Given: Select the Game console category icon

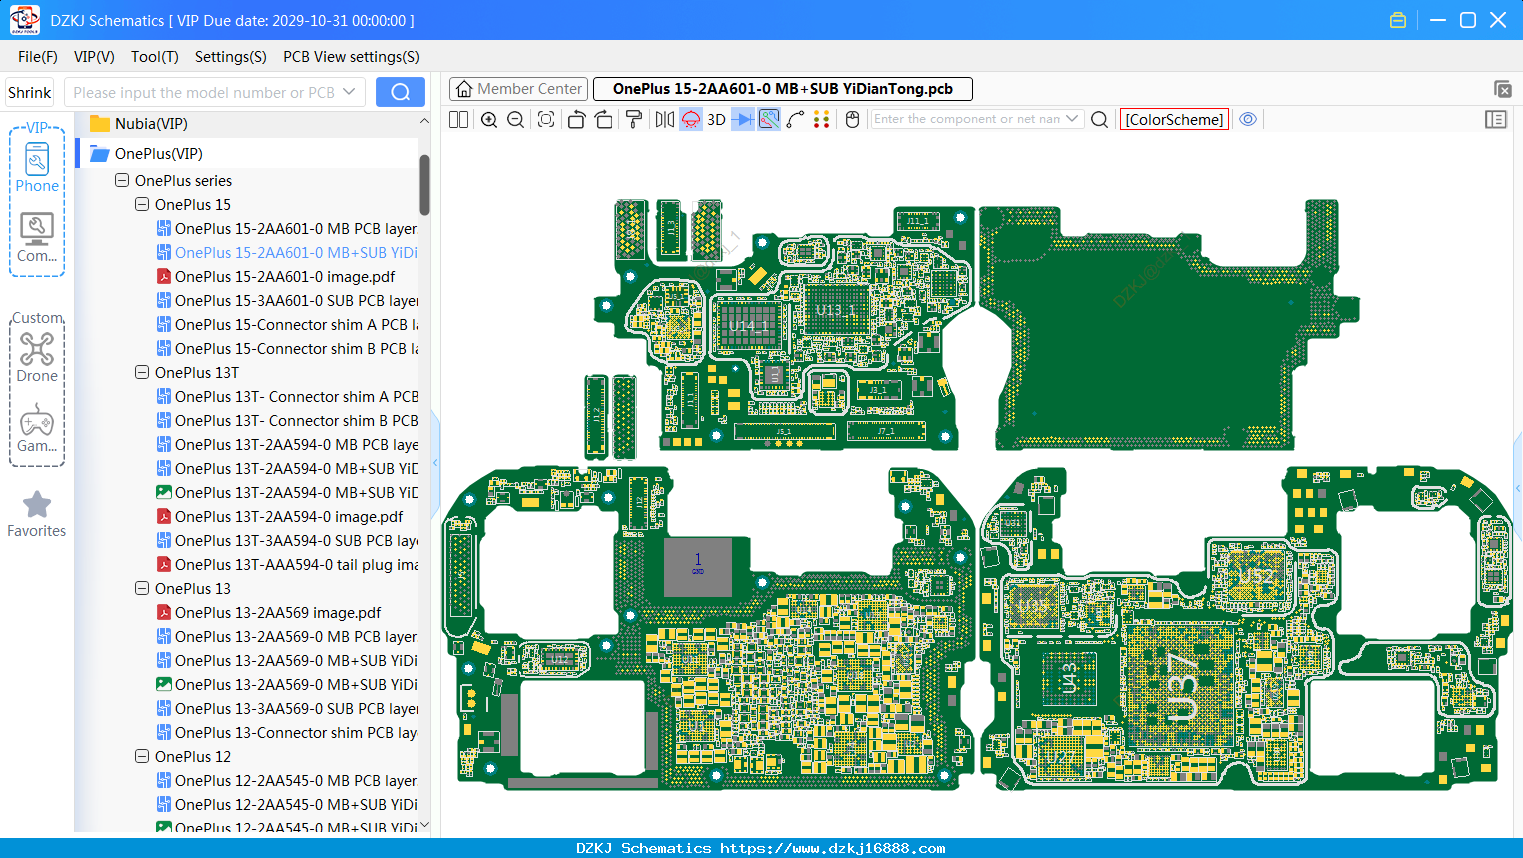Looking at the screenshot, I should [x=37, y=428].
